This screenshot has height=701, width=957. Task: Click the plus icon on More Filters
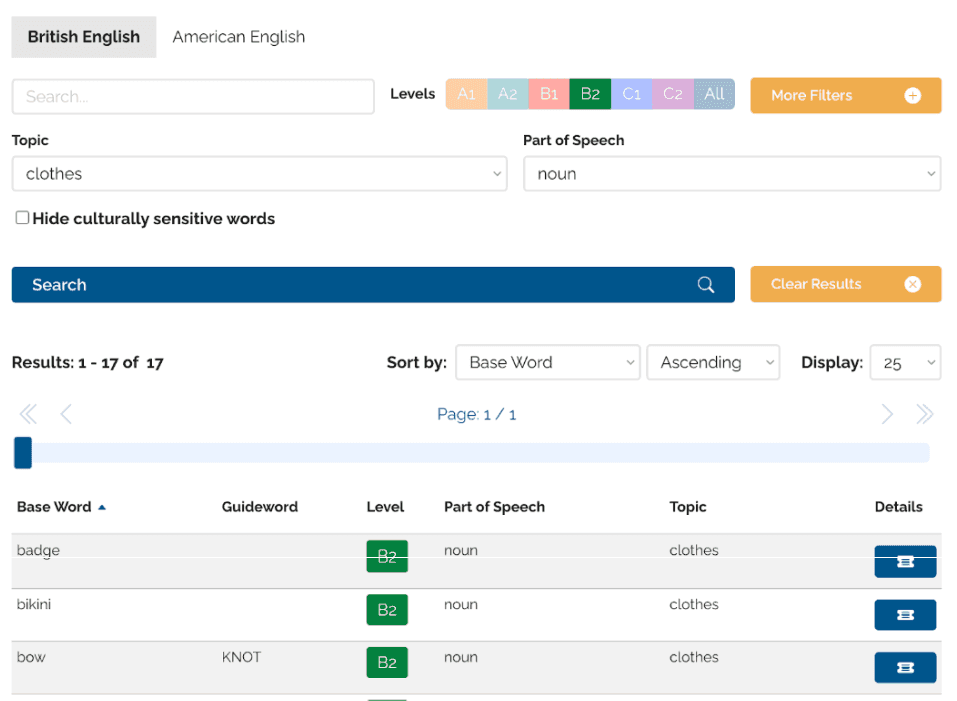[912, 96]
